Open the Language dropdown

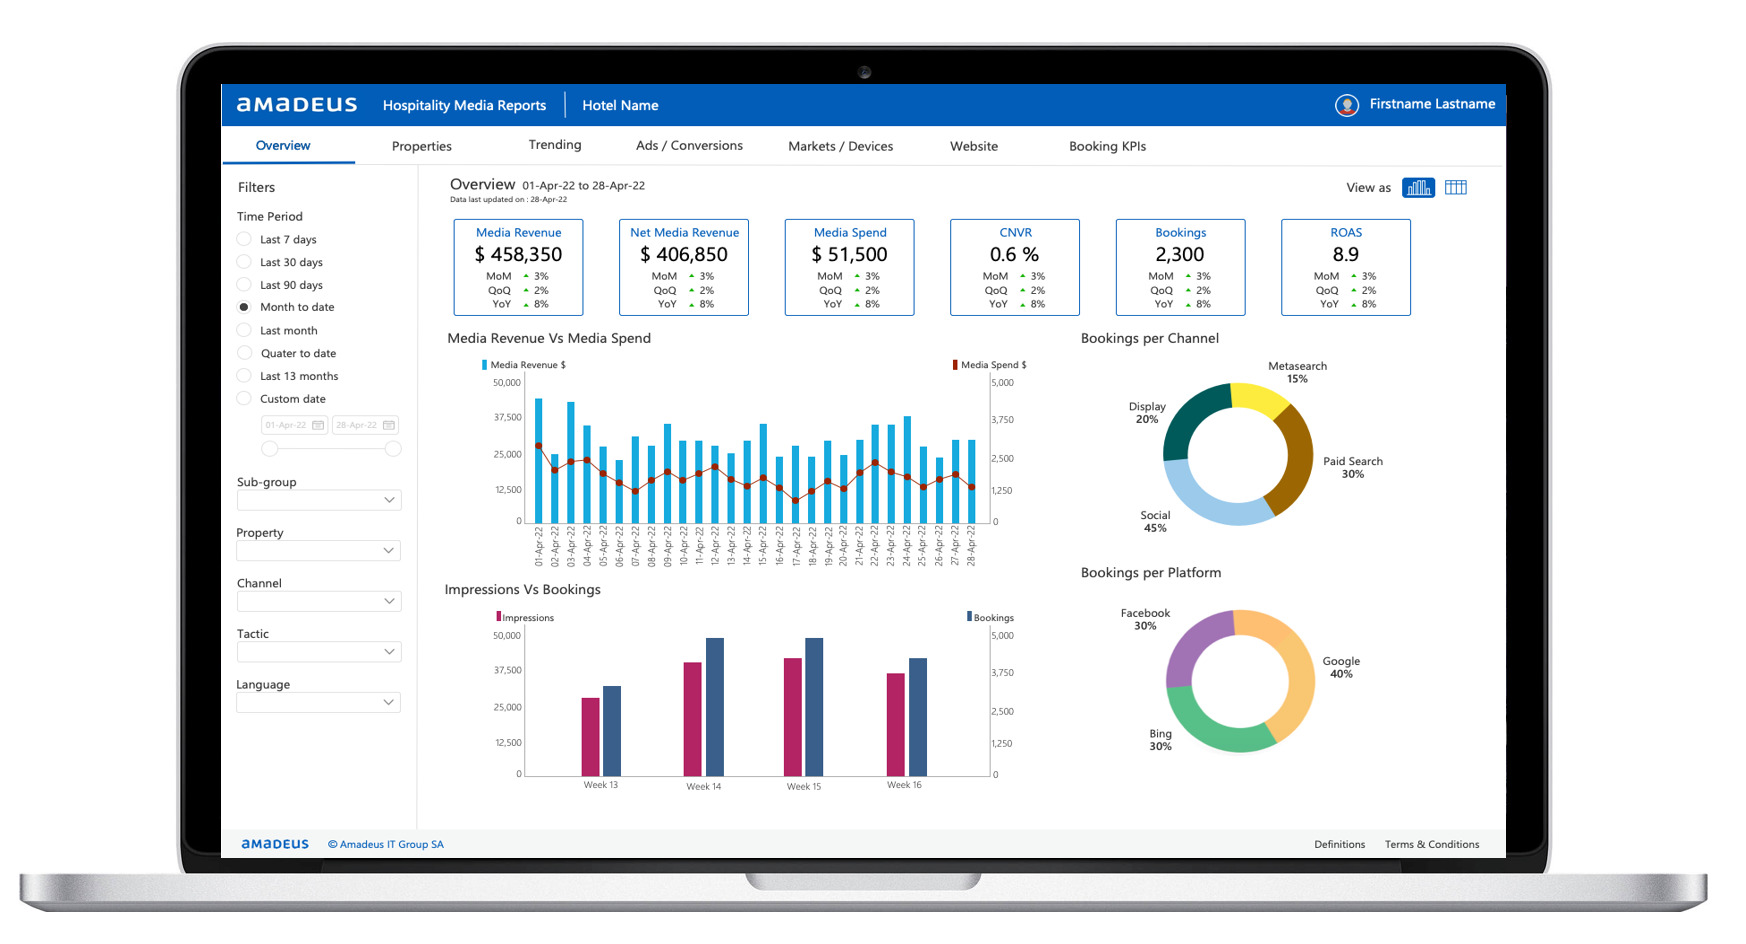click(x=319, y=703)
